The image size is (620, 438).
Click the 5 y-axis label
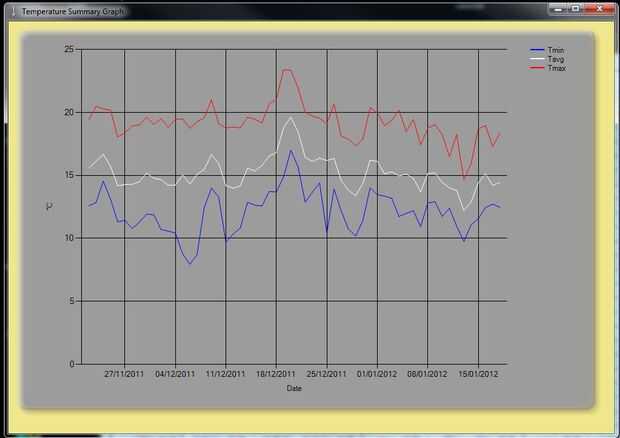(x=72, y=301)
